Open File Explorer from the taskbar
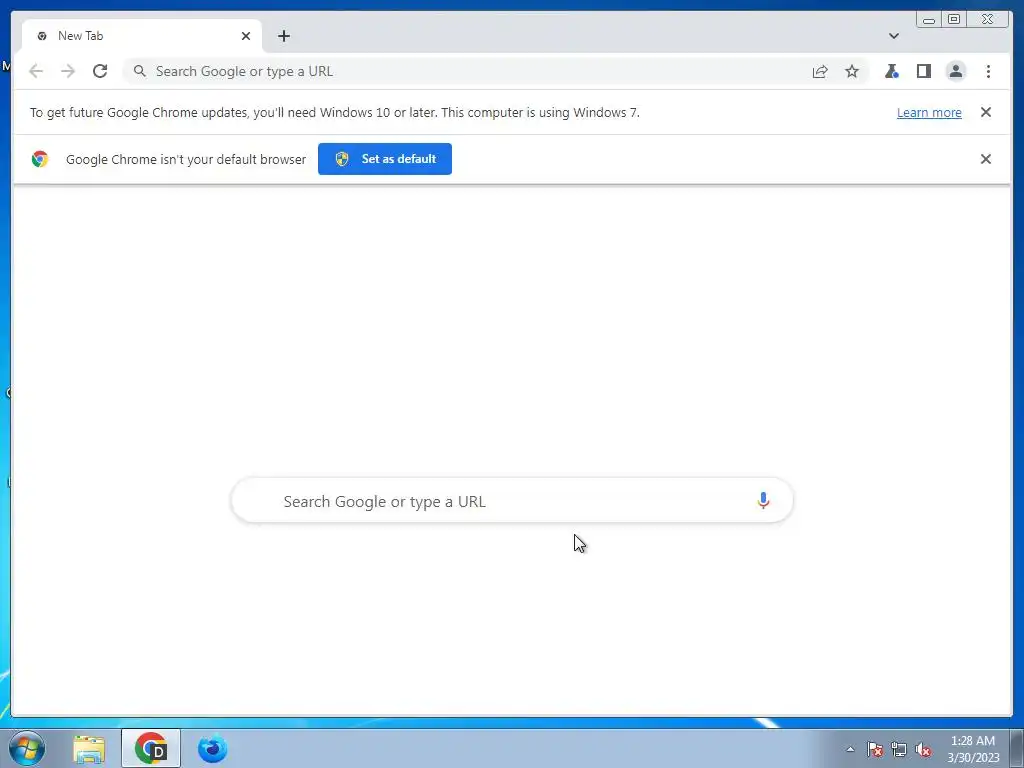Viewport: 1024px width, 768px height. pos(89,748)
